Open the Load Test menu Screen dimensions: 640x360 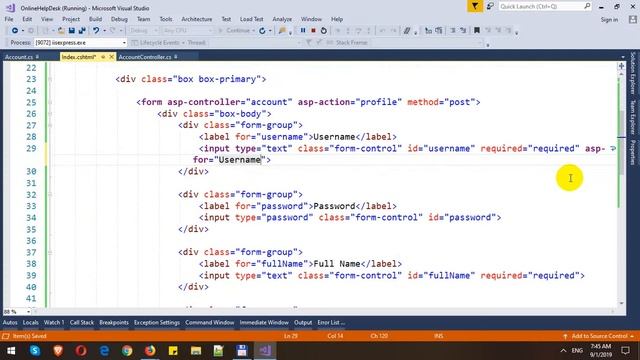point(251,19)
